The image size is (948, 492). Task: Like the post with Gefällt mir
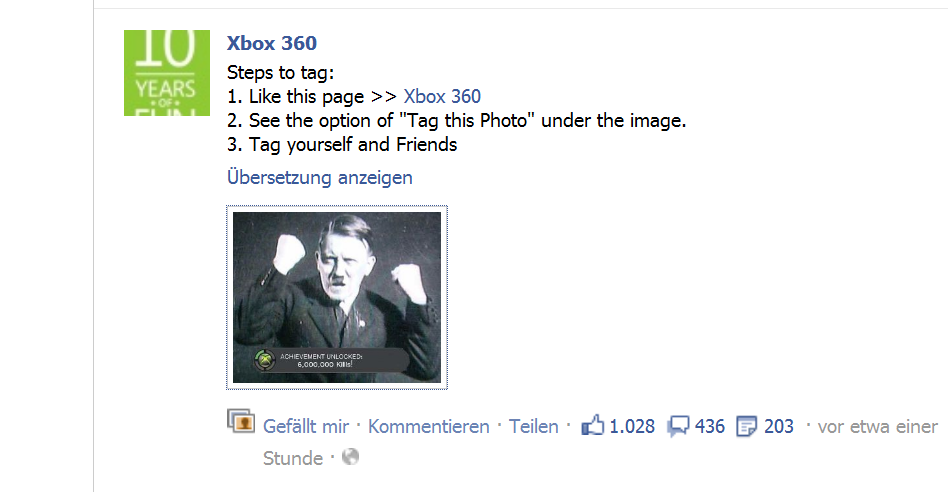[x=306, y=426]
